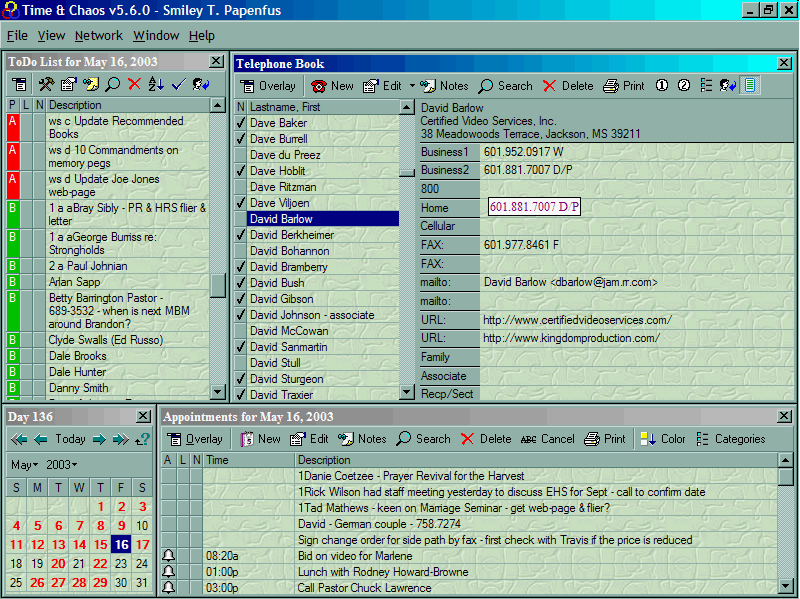800x599 pixels.
Task: Toggle the note checkmark for Dave Burrell
Action: 241,139
